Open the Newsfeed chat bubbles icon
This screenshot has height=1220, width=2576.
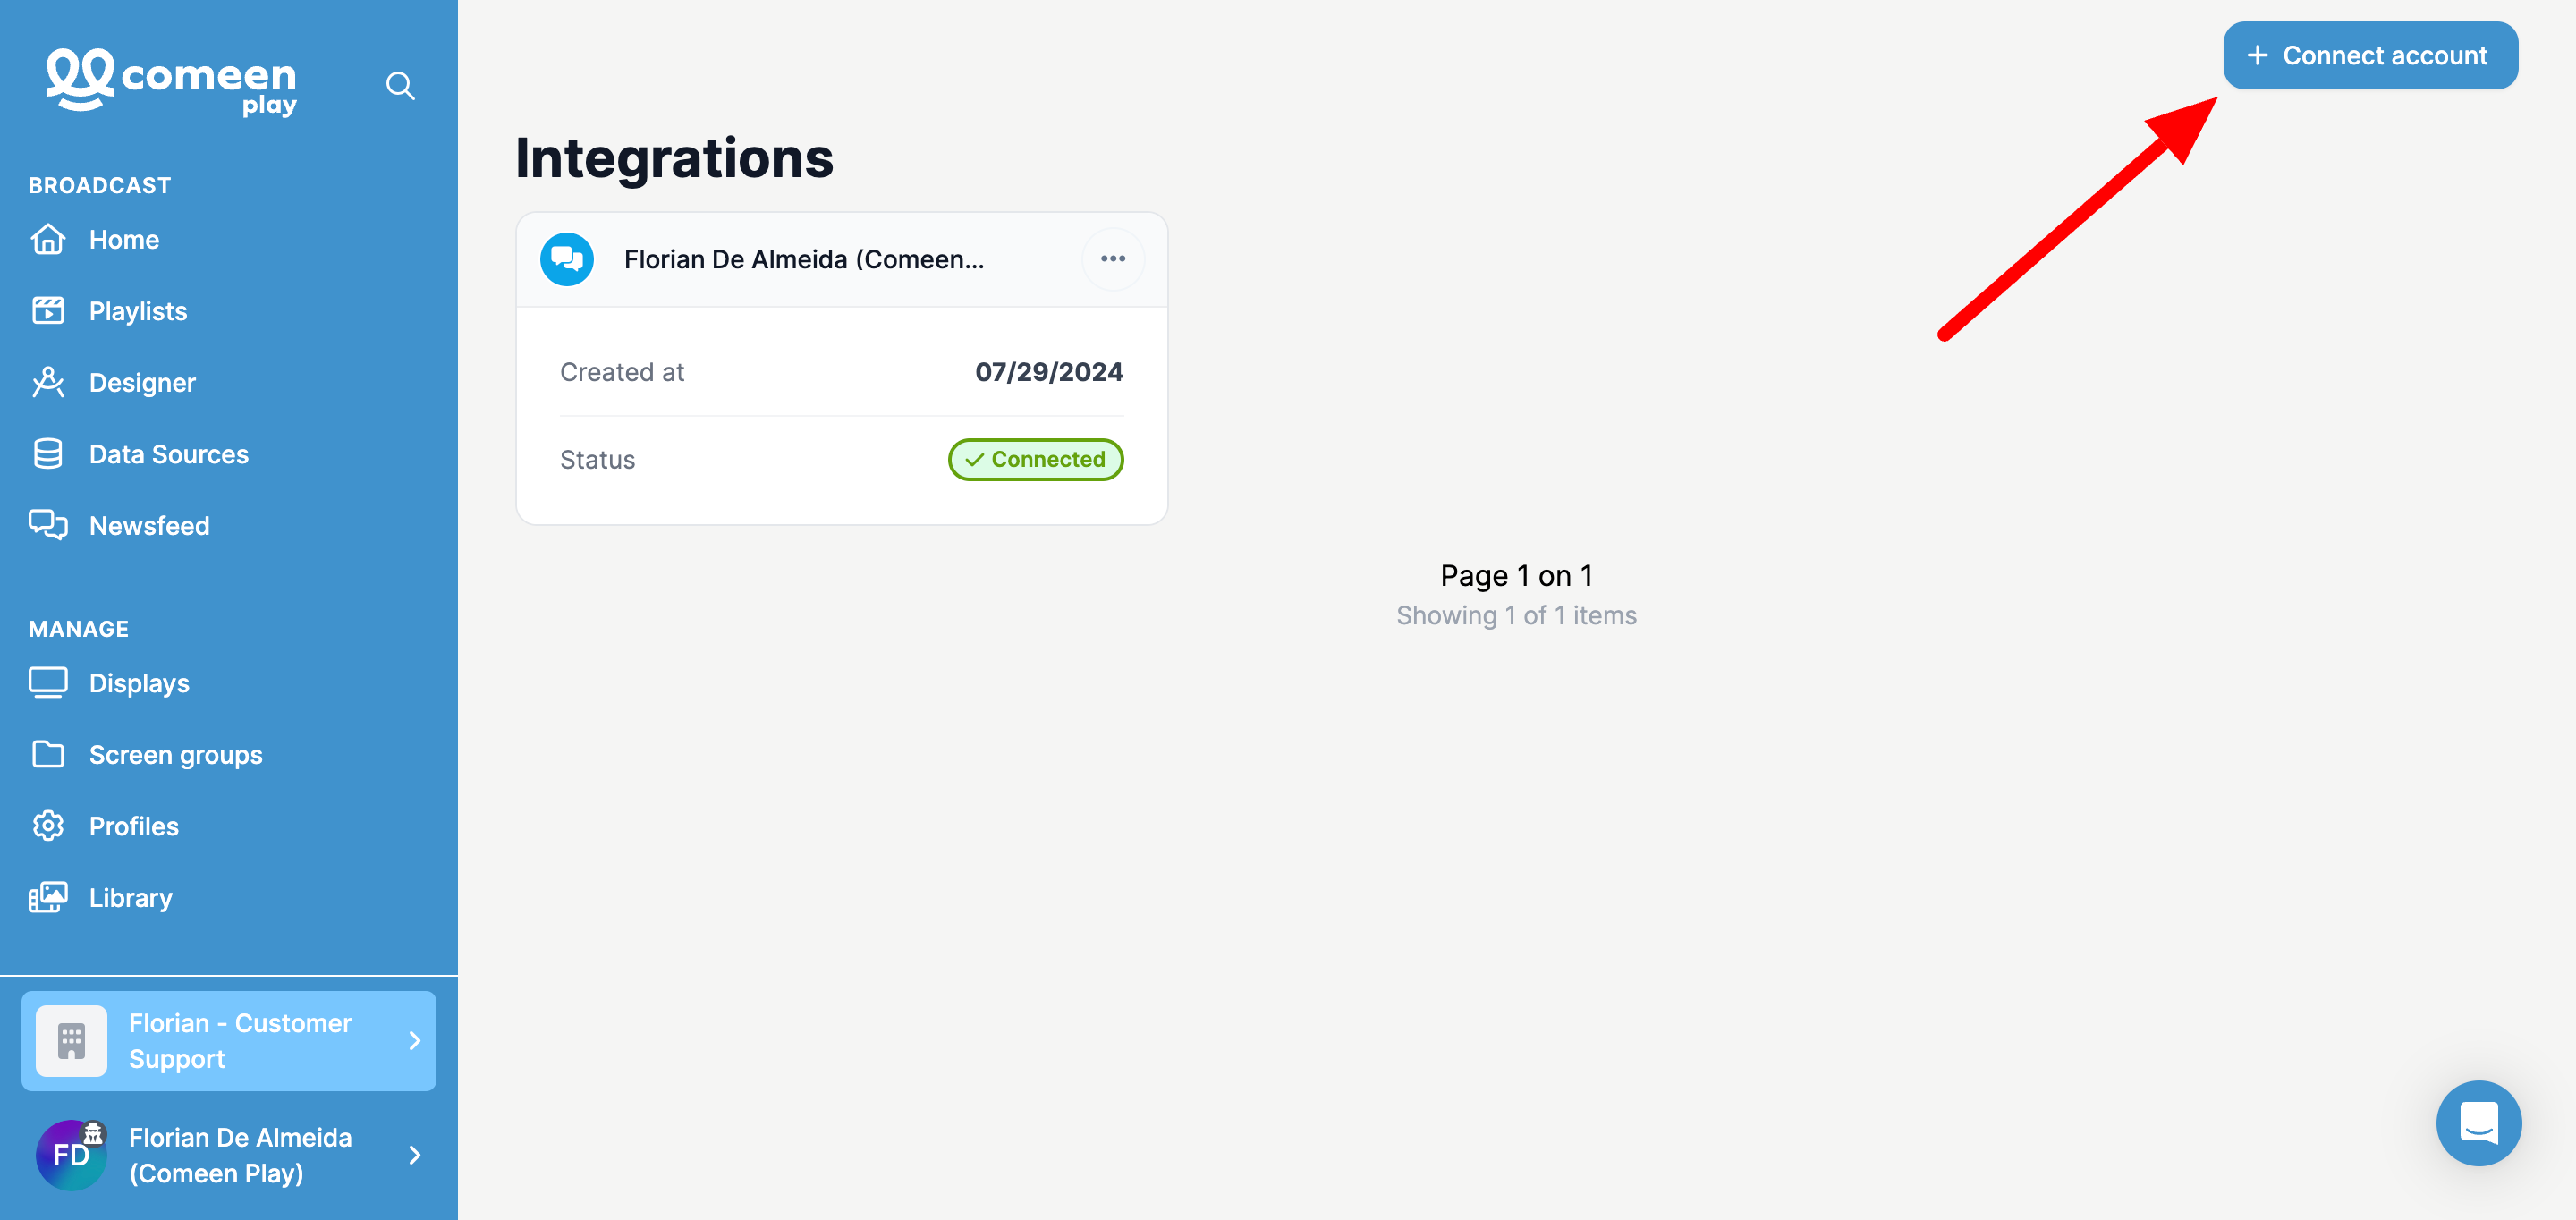click(48, 525)
